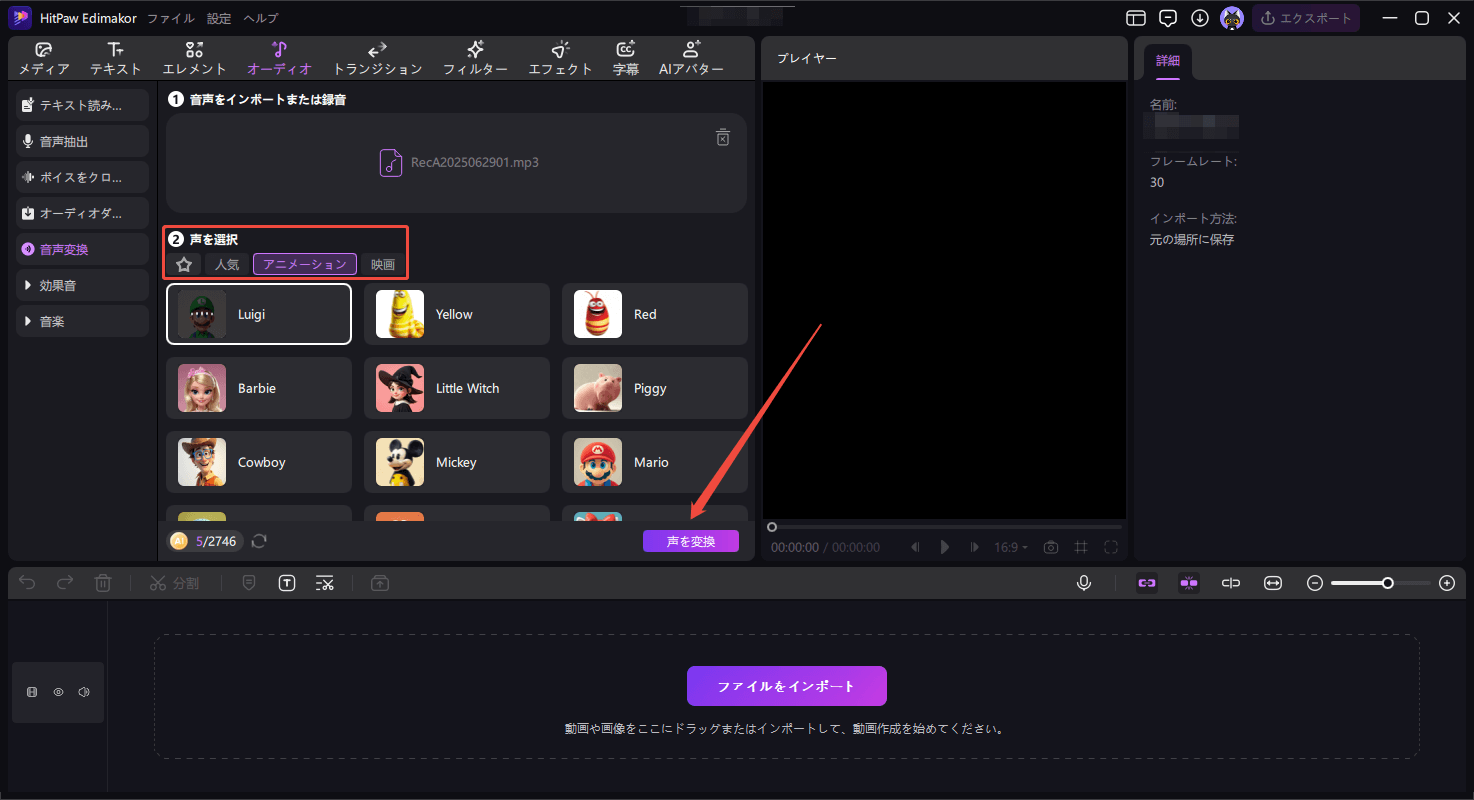Image resolution: width=1474 pixels, height=800 pixels.
Task: Open the エフェクト effects tab
Action: (561, 59)
